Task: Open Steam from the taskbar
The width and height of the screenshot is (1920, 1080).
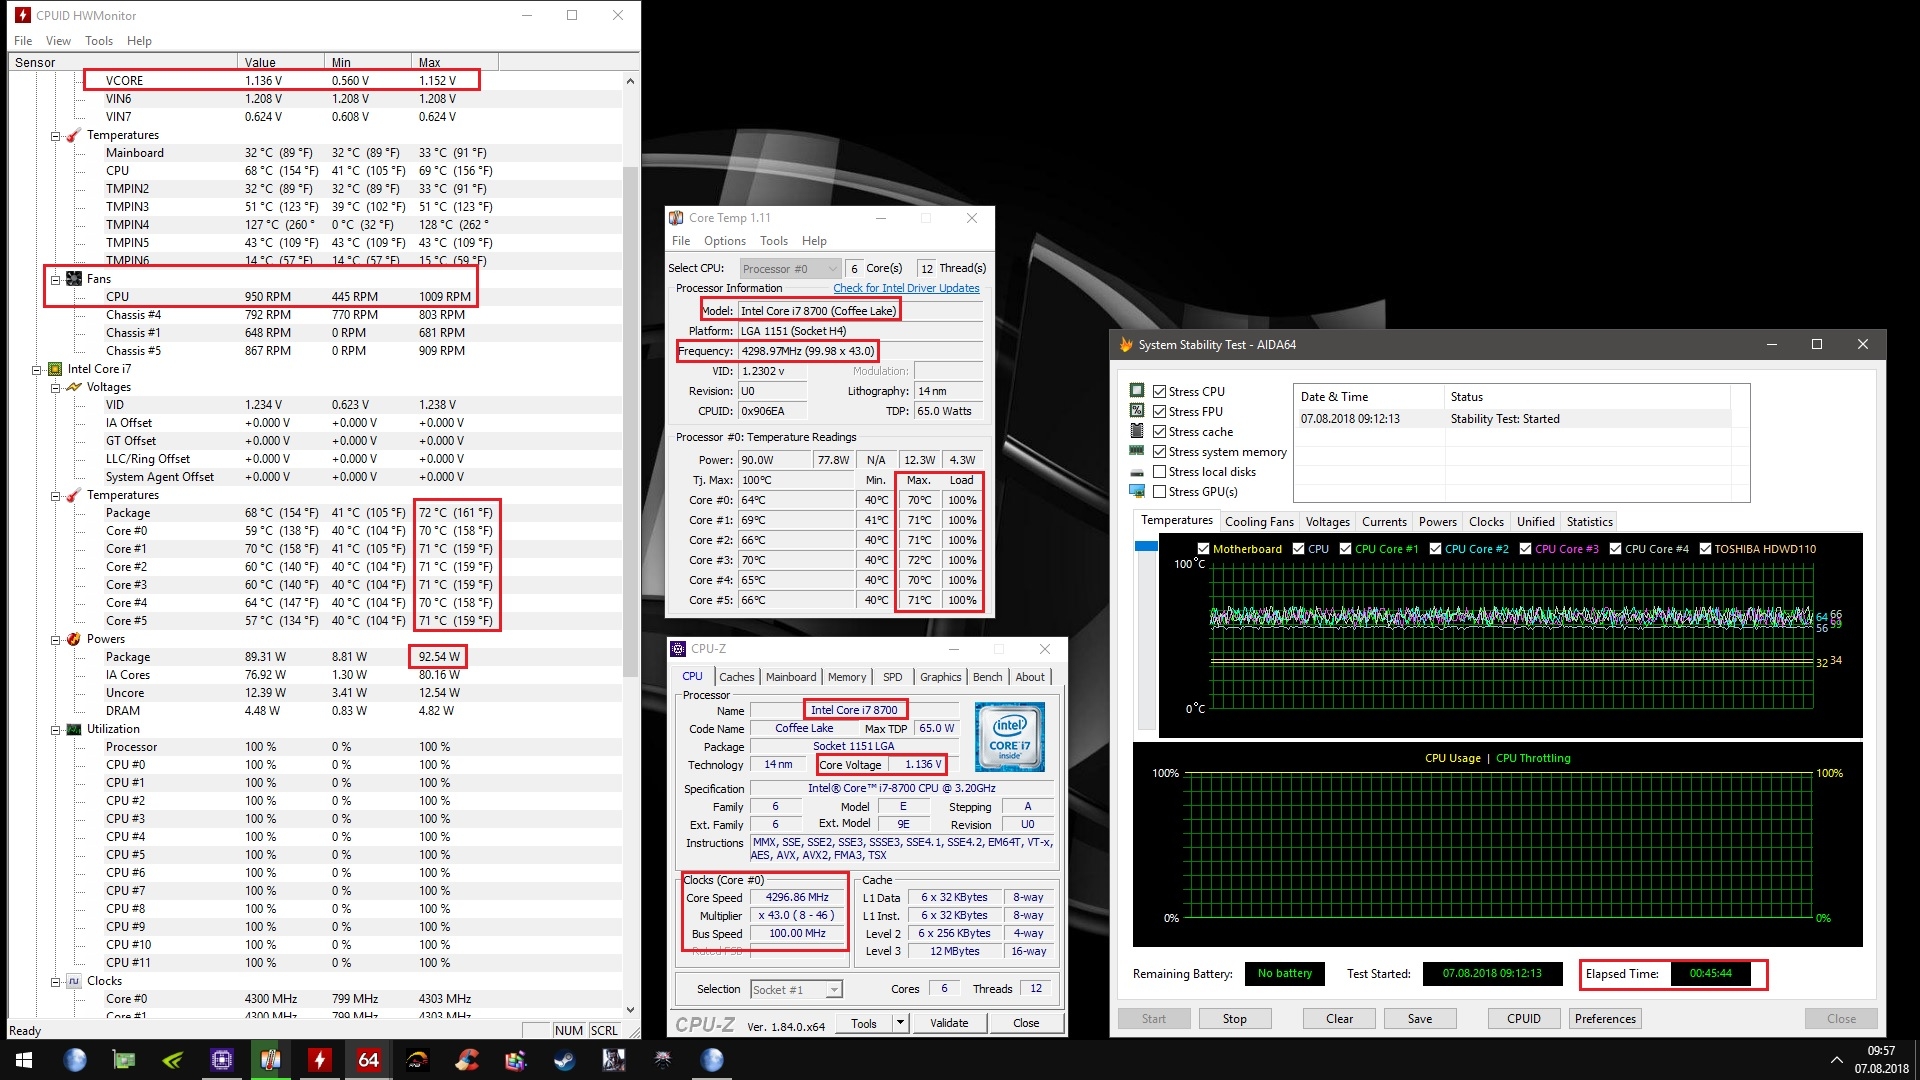Action: pyautogui.click(x=565, y=1060)
